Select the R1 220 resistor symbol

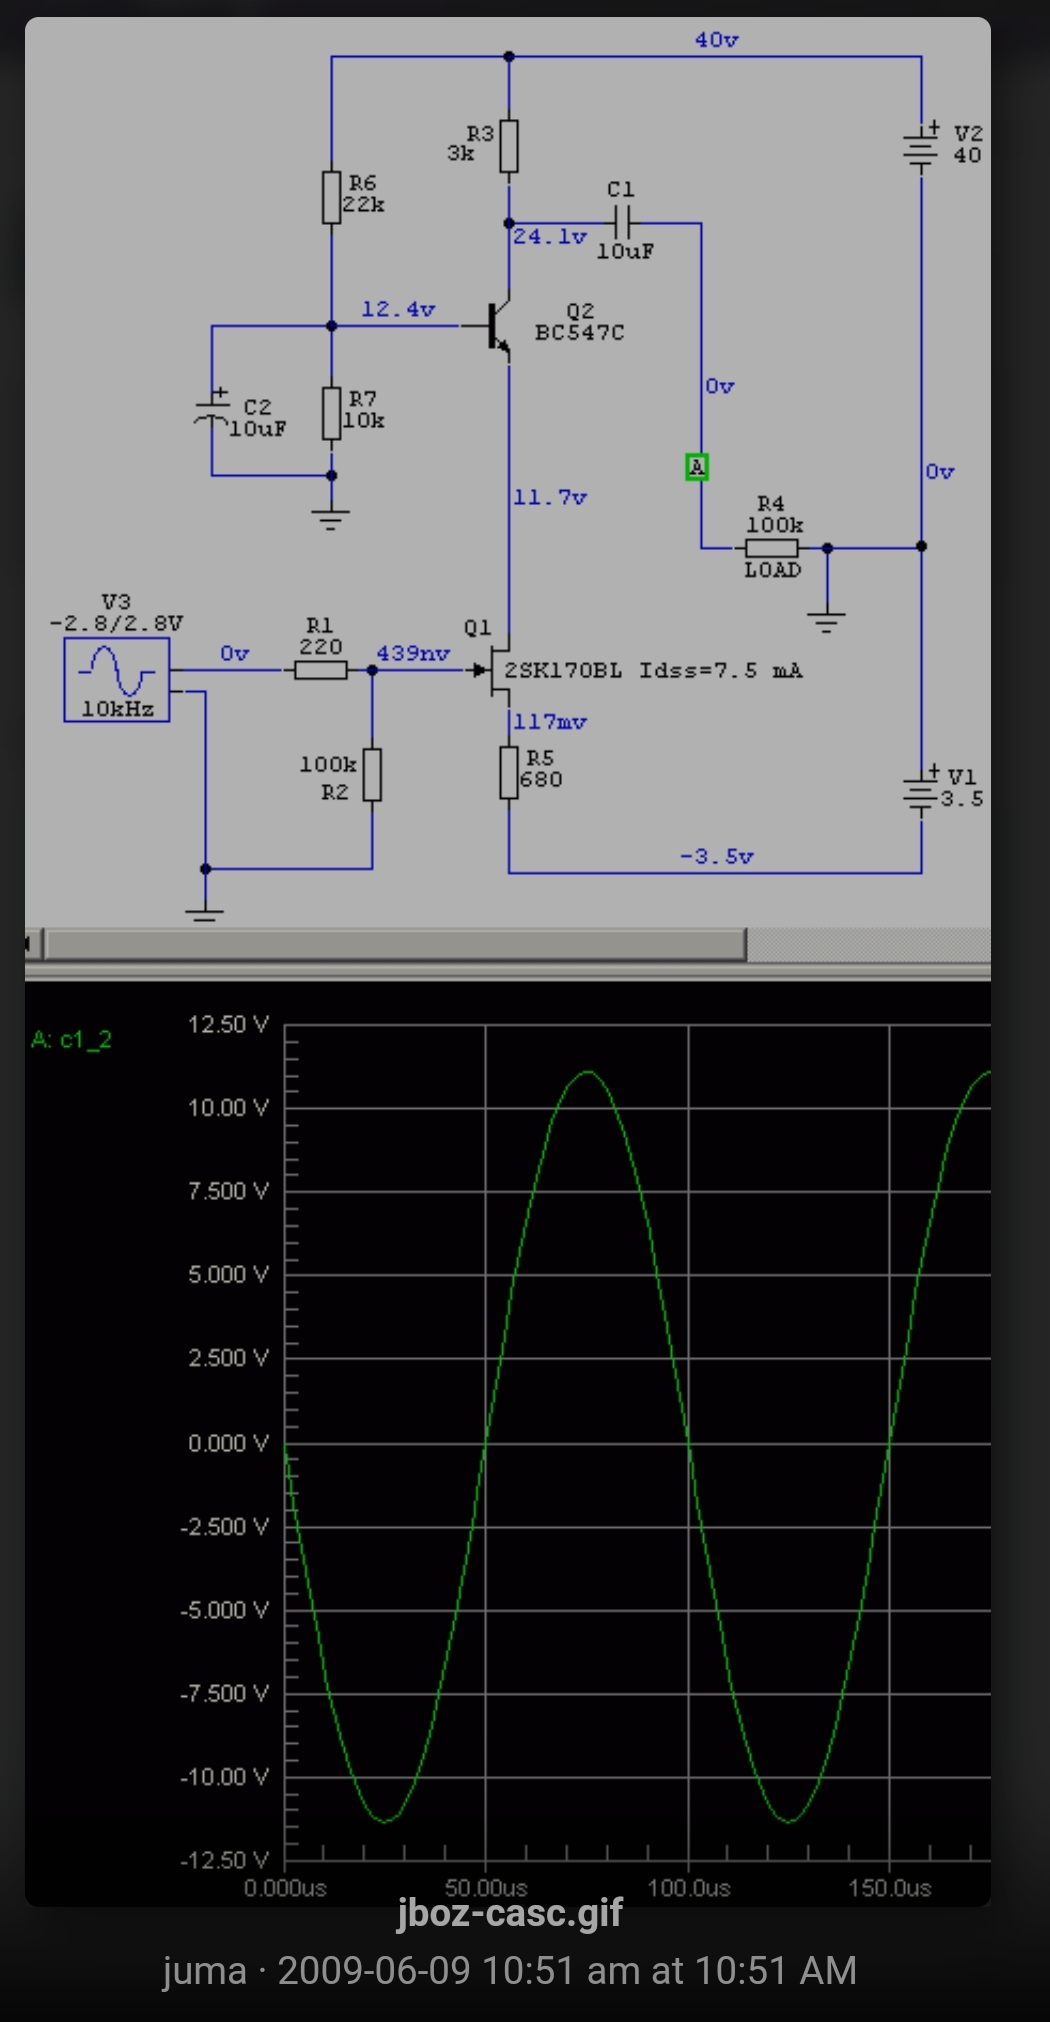321,670
